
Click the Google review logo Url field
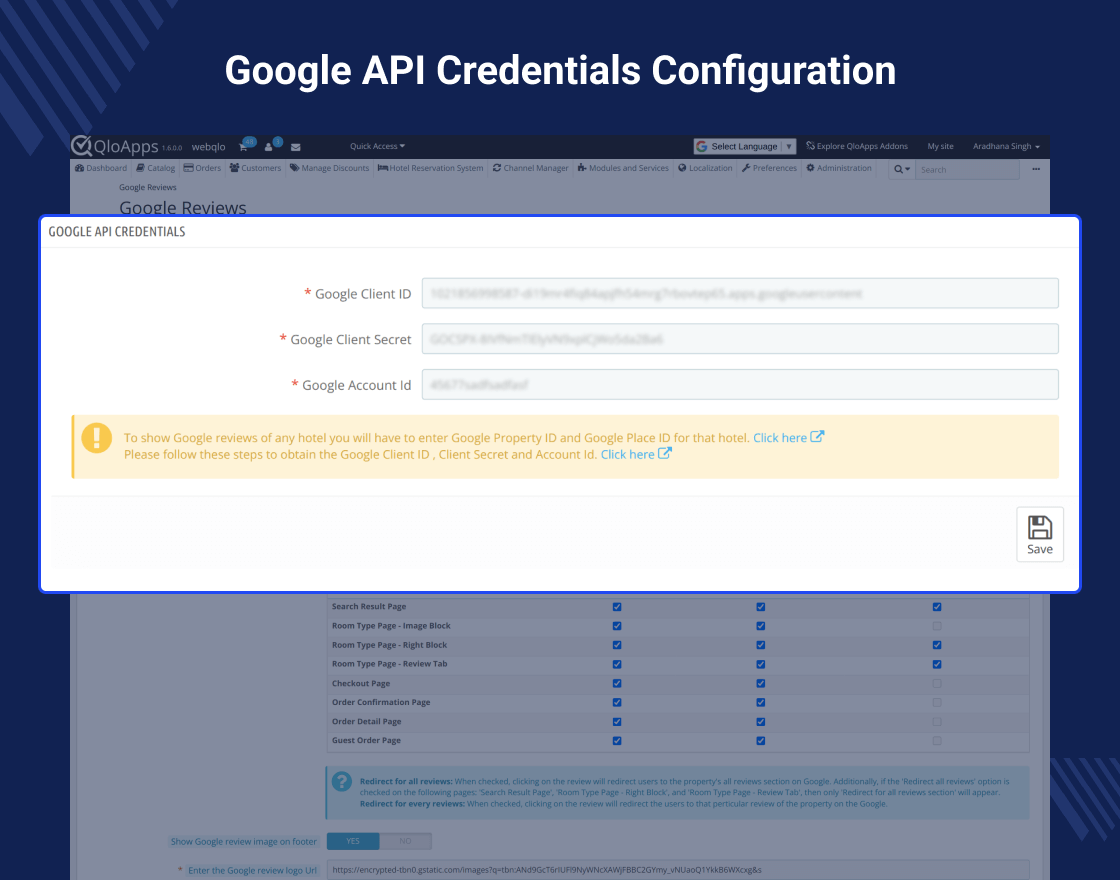678,869
